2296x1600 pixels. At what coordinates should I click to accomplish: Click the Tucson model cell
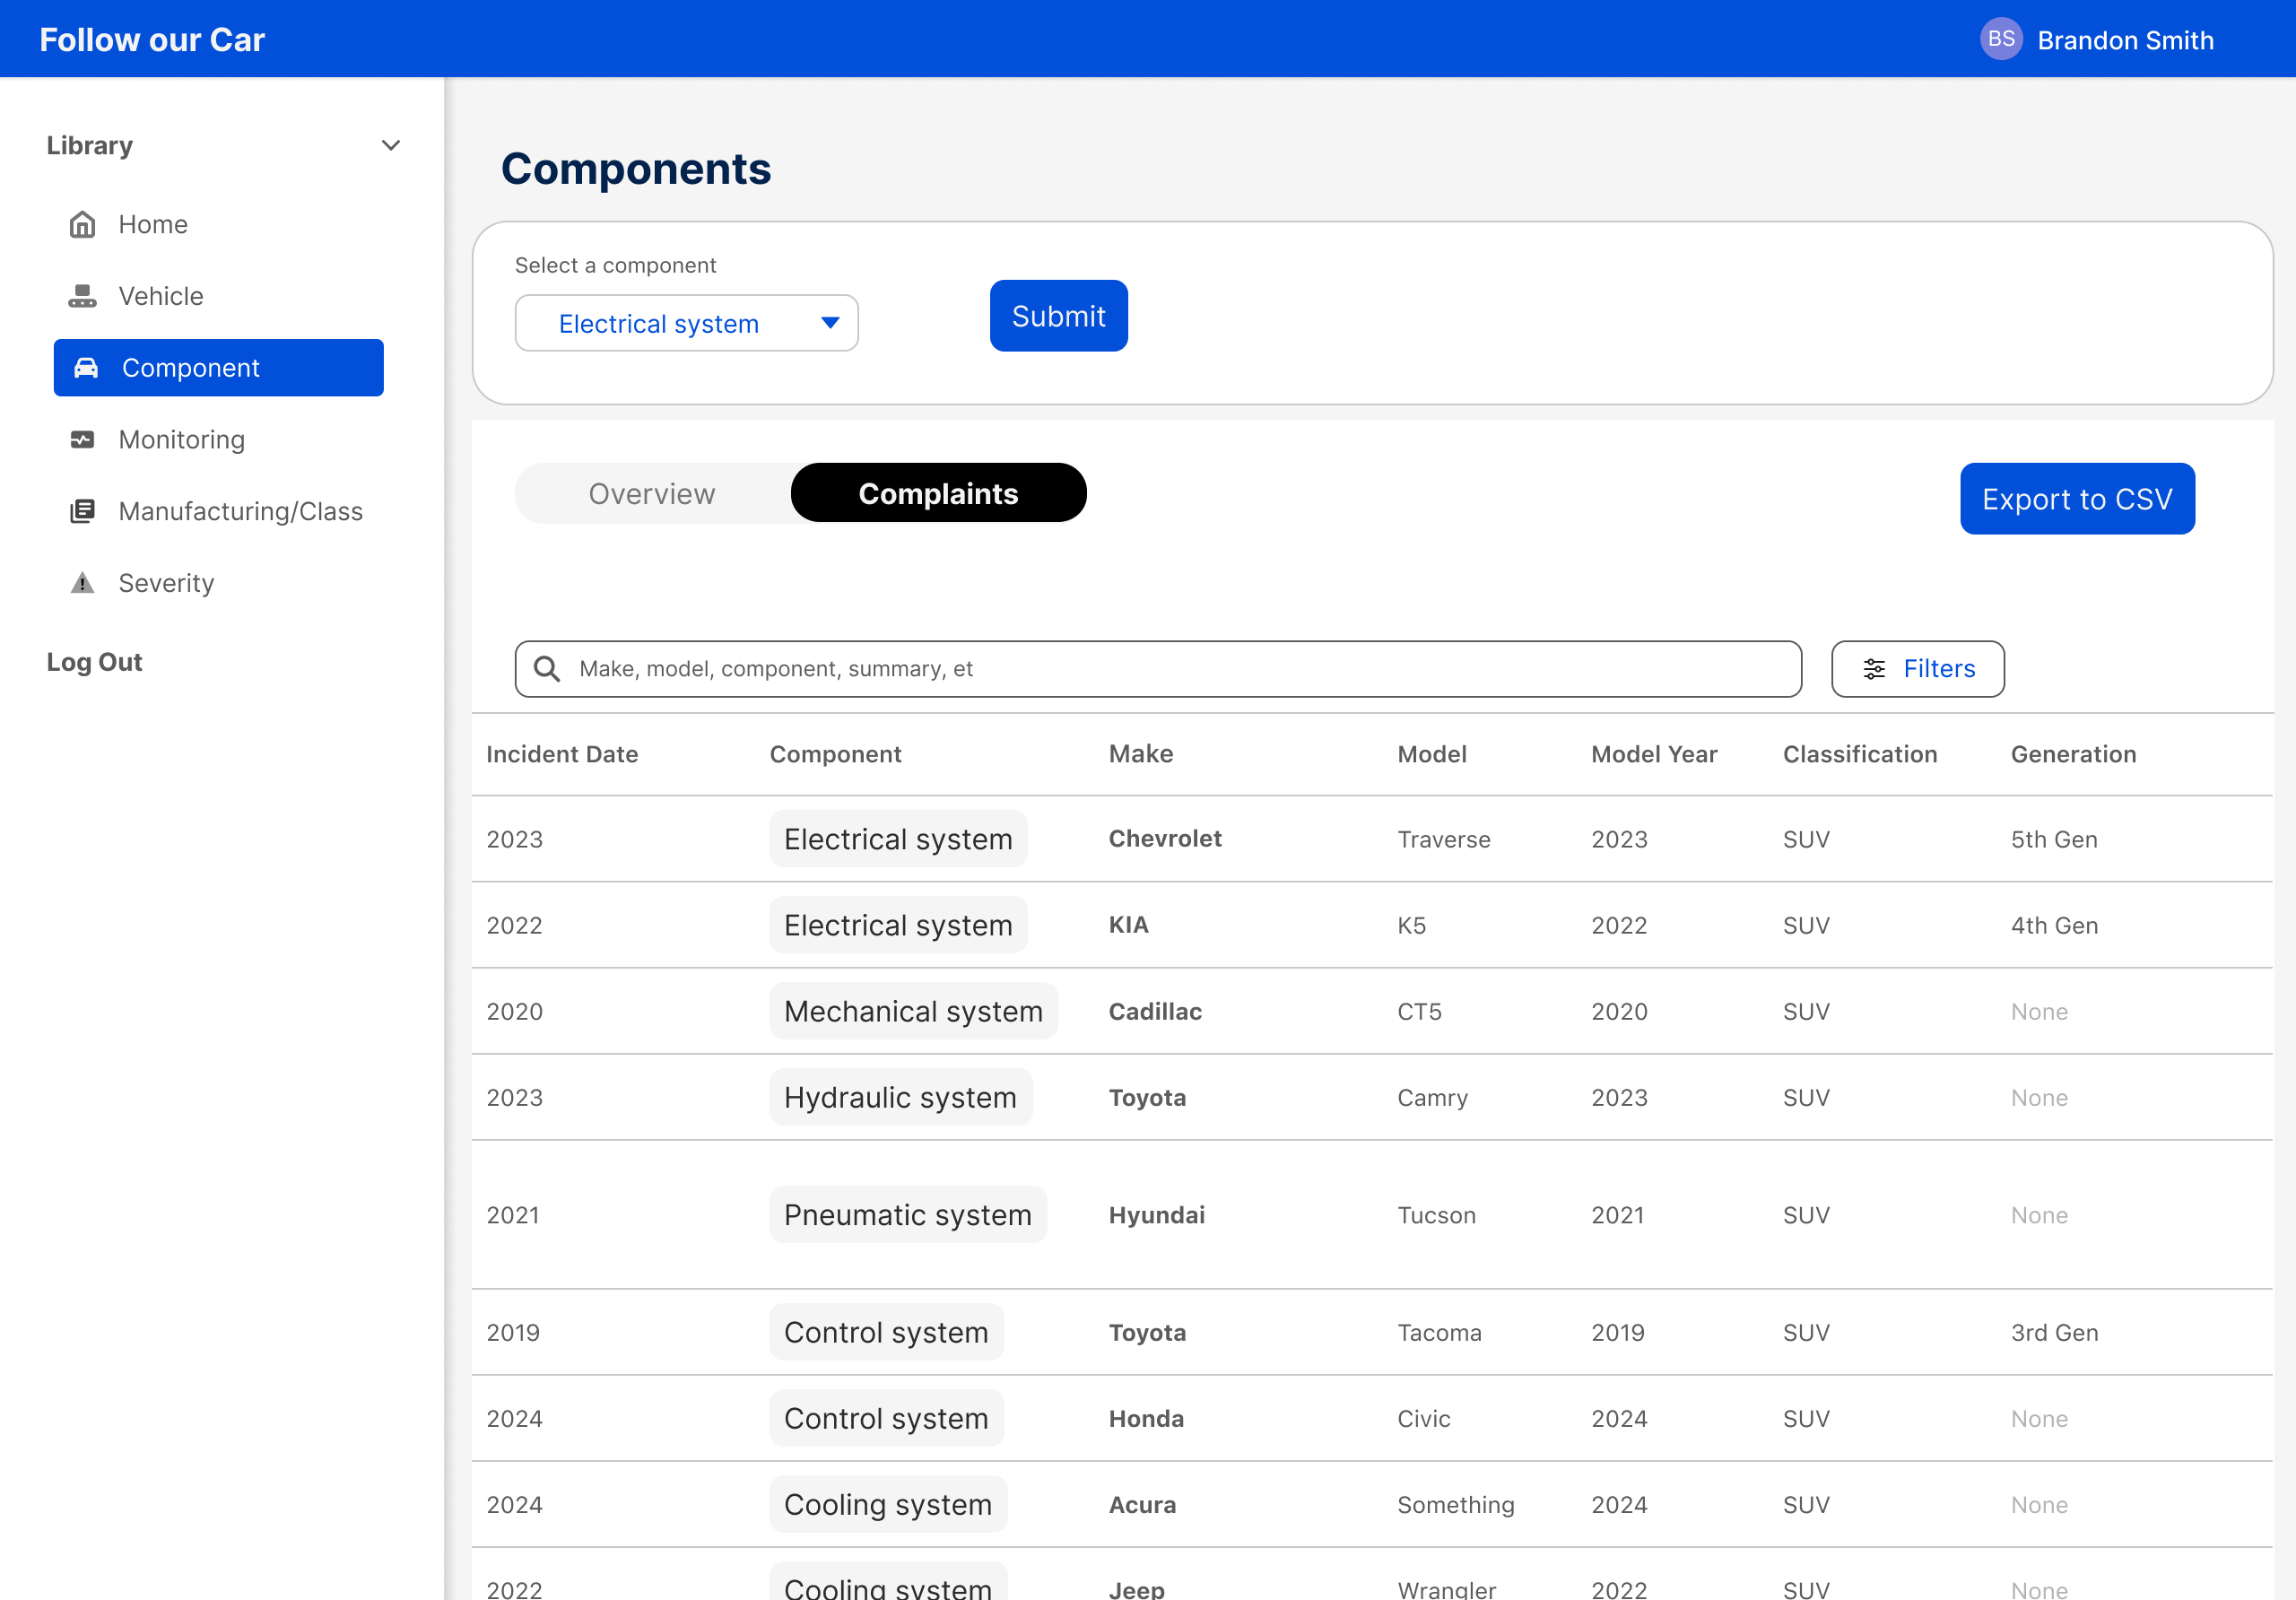click(1436, 1215)
